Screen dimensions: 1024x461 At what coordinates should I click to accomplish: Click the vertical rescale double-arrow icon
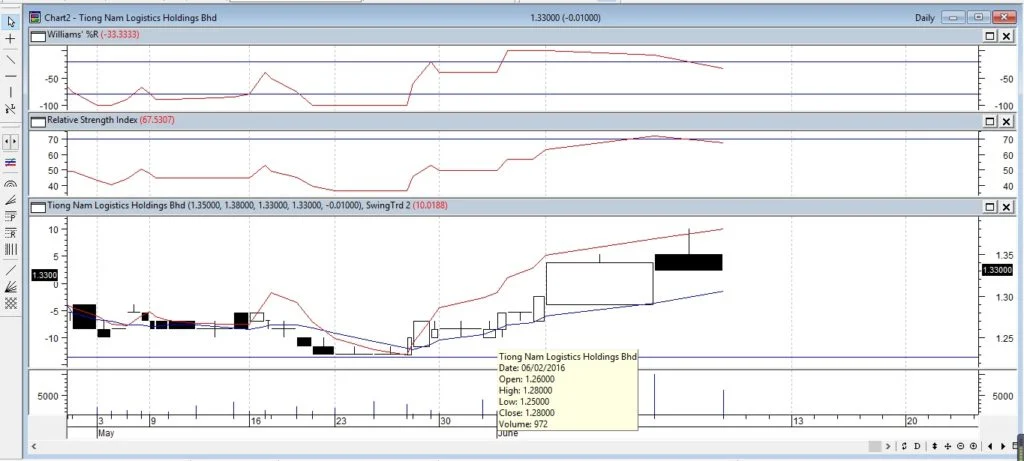[x=935, y=446]
